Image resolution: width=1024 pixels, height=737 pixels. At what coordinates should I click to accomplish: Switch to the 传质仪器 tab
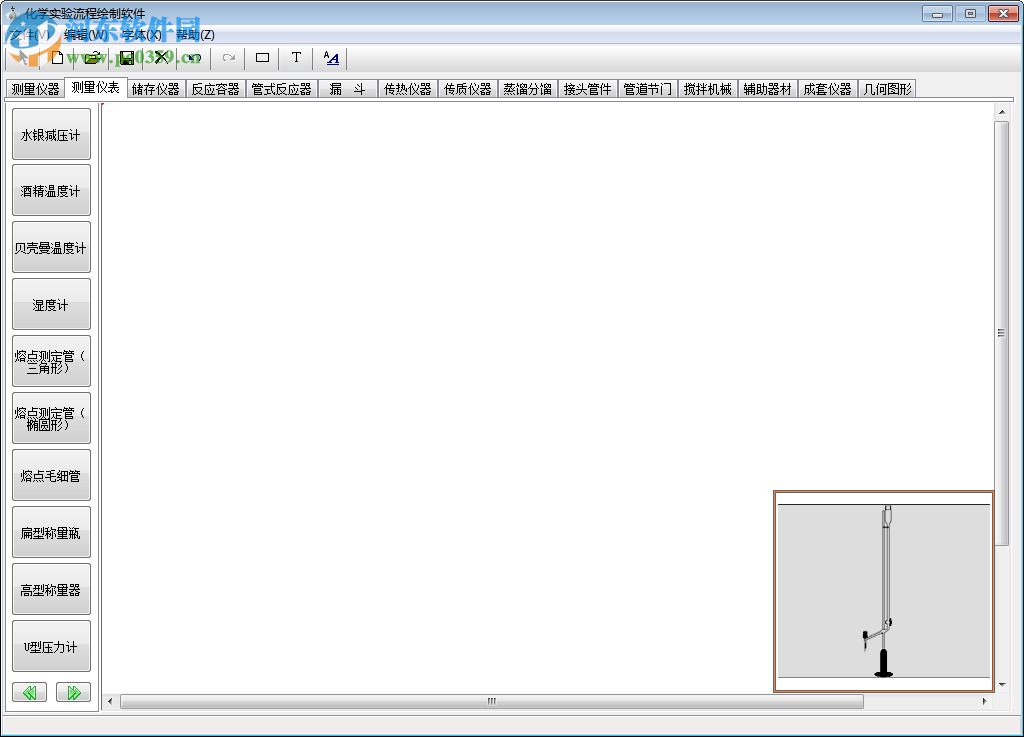pyautogui.click(x=468, y=89)
